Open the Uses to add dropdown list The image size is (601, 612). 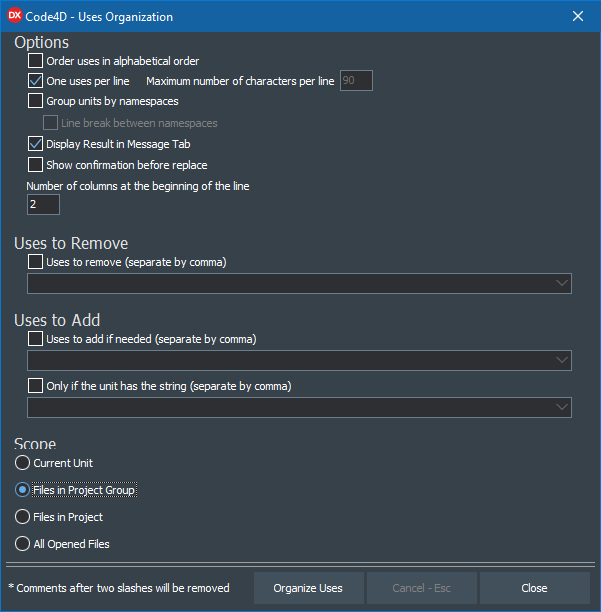(561, 360)
